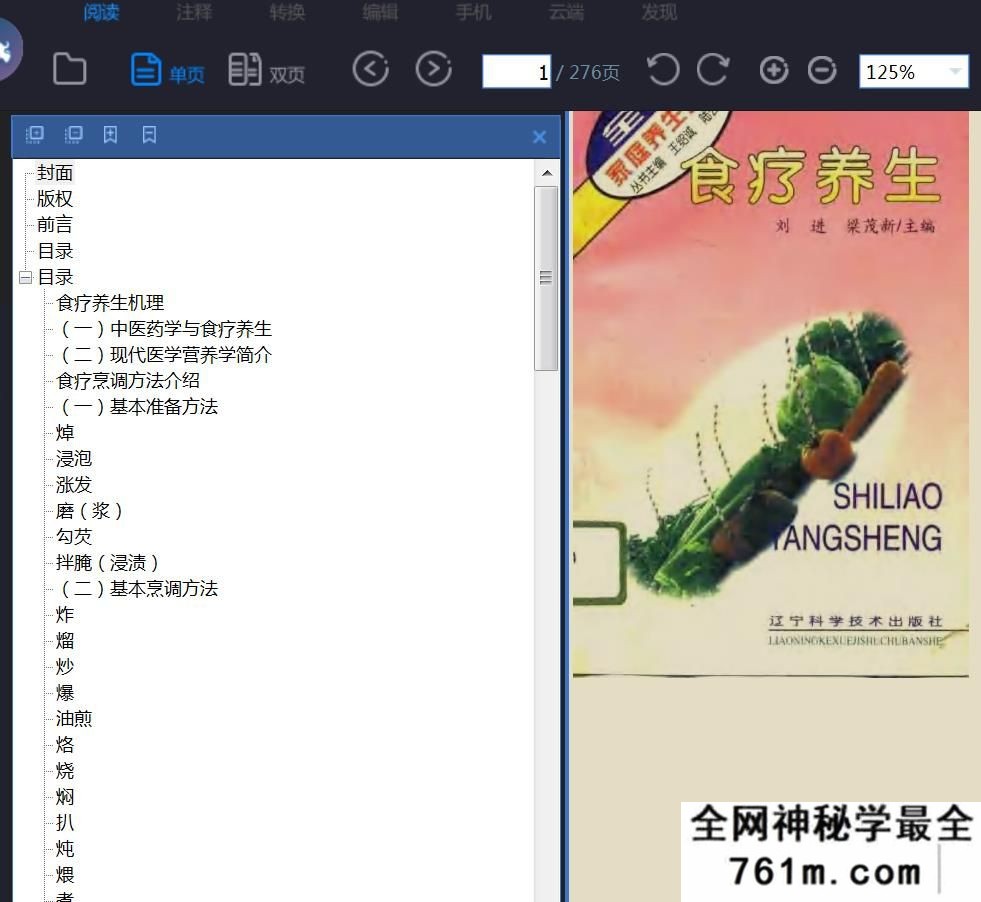This screenshot has width=981, height=902.
Task: Click bookmark panel scrollbar up arrow
Action: [547, 173]
